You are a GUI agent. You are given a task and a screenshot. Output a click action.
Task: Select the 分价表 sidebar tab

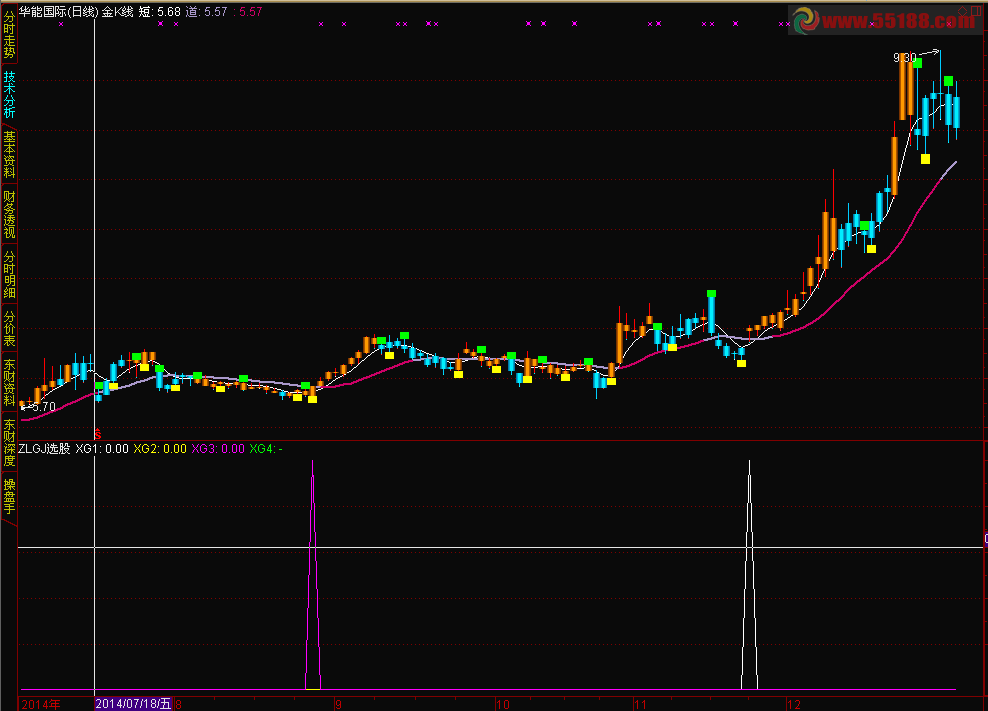(9, 328)
